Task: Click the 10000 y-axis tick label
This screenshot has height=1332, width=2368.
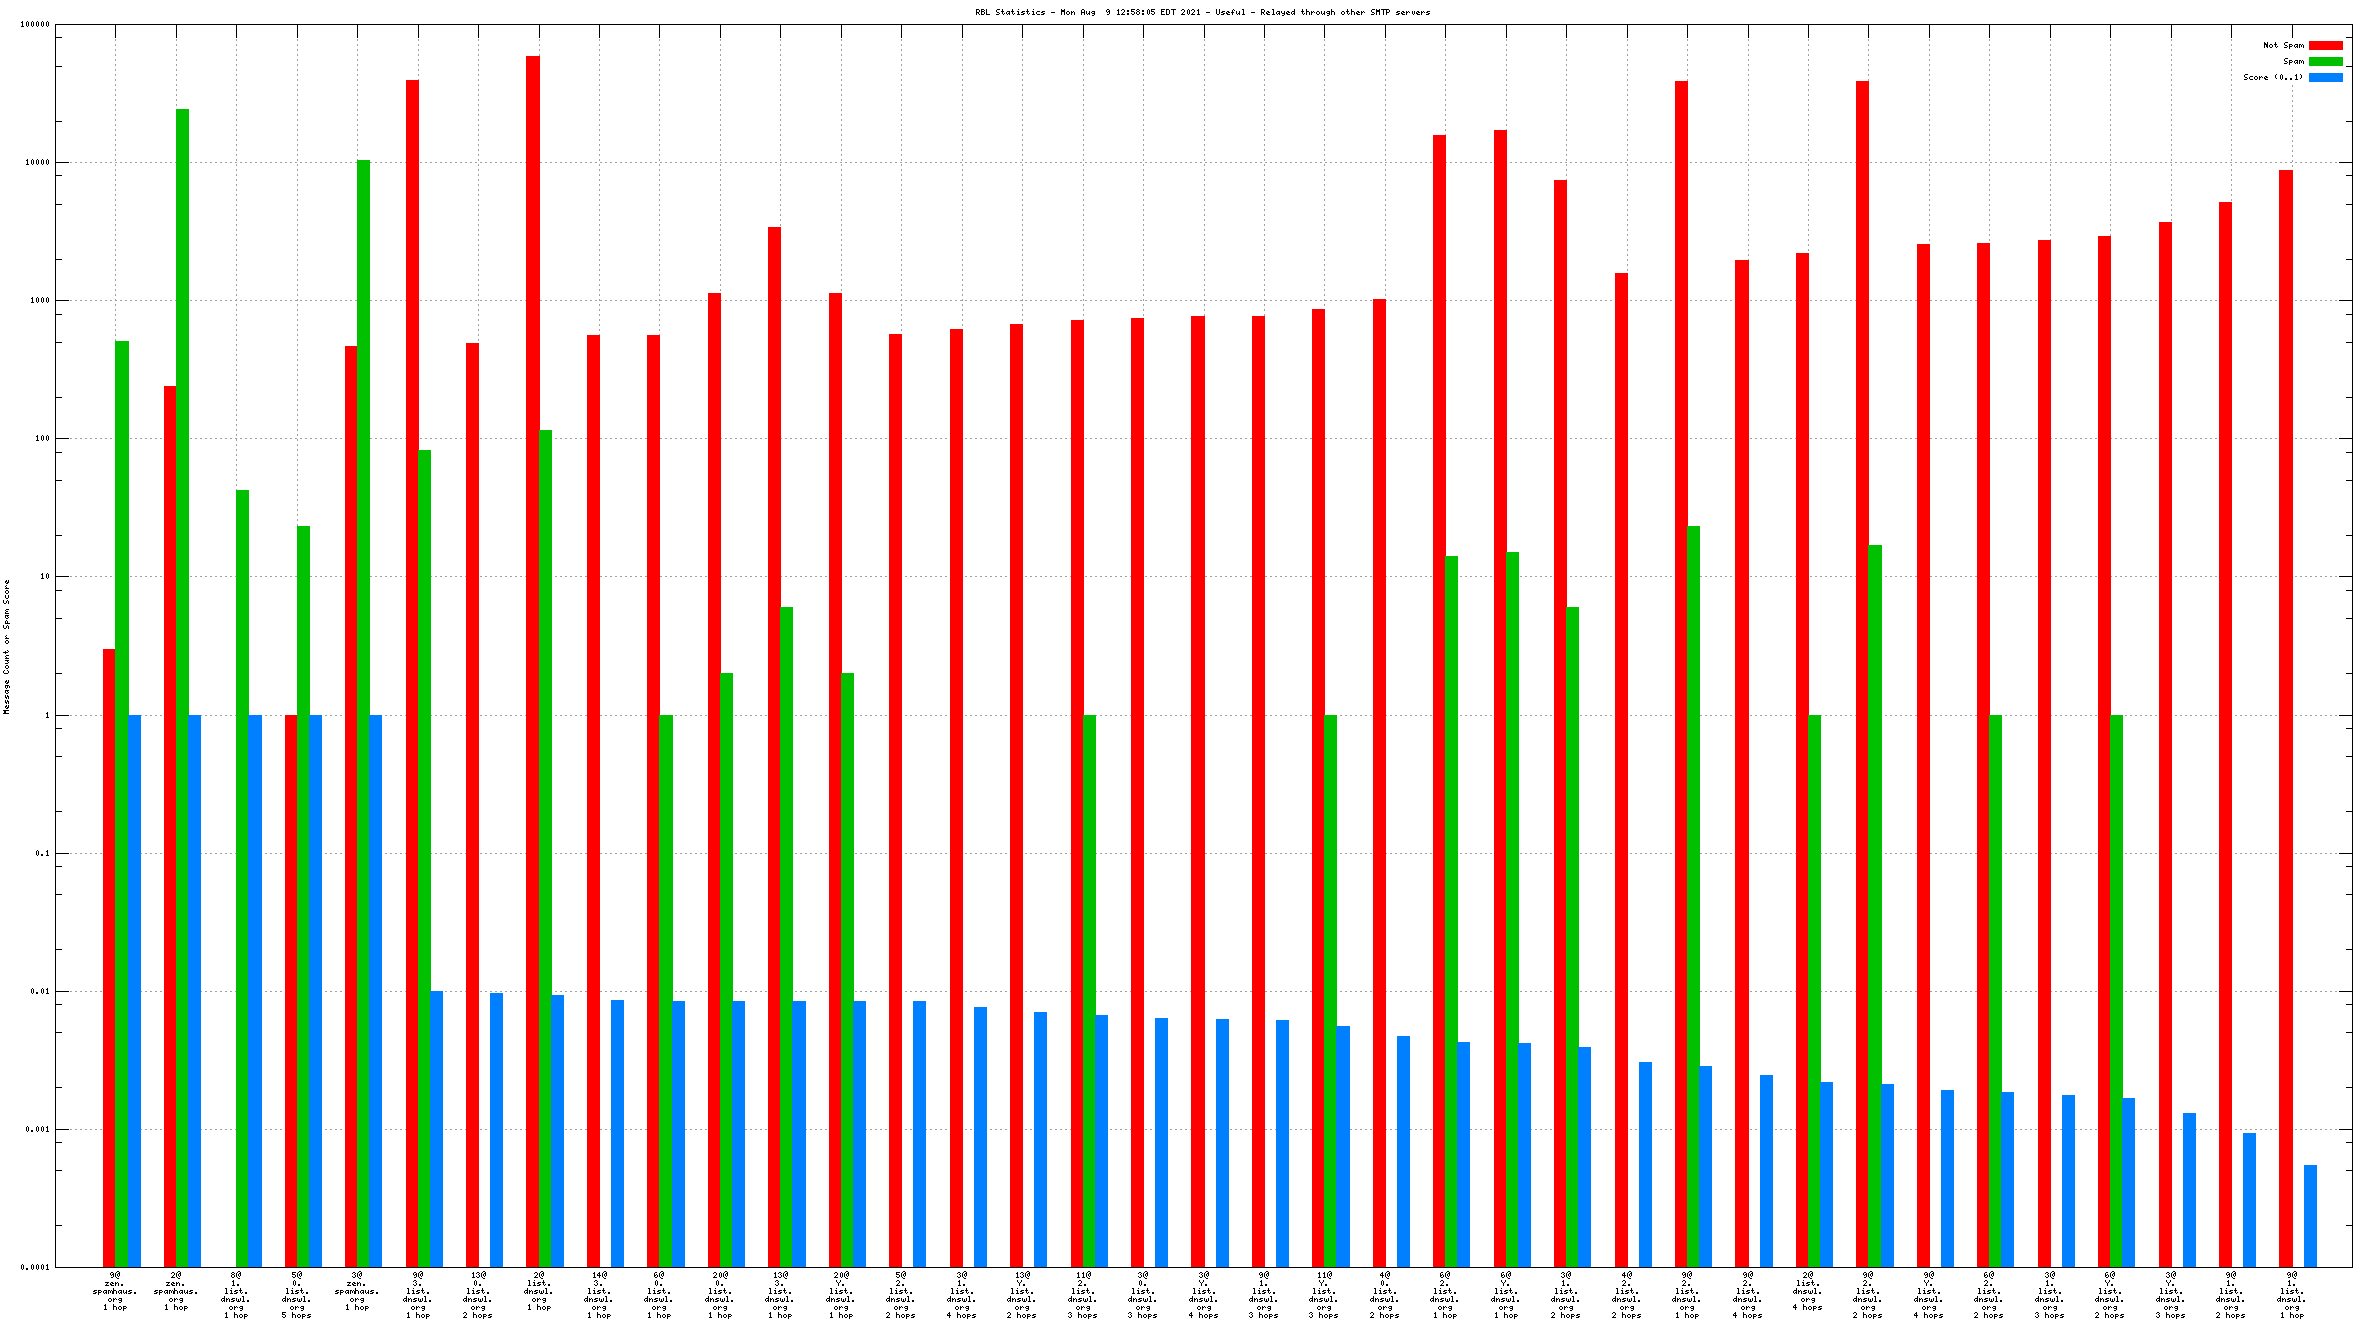Action: 35,162
